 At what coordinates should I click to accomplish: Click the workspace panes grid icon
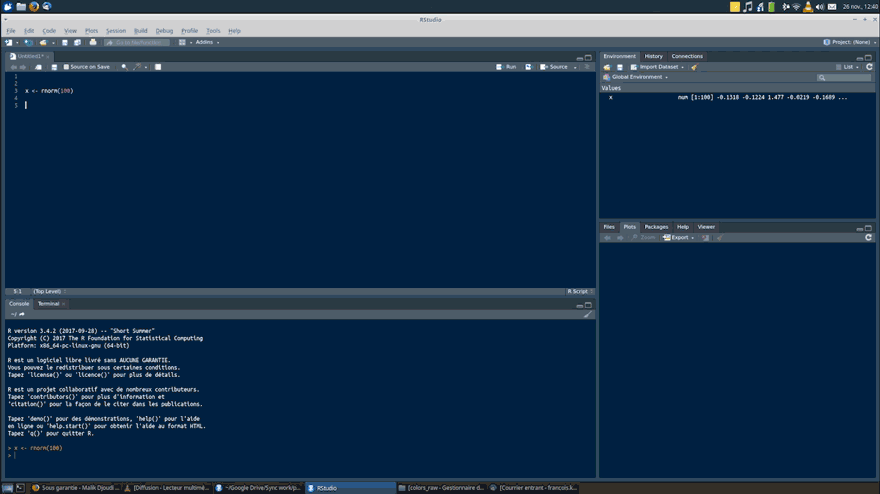pyautogui.click(x=182, y=42)
